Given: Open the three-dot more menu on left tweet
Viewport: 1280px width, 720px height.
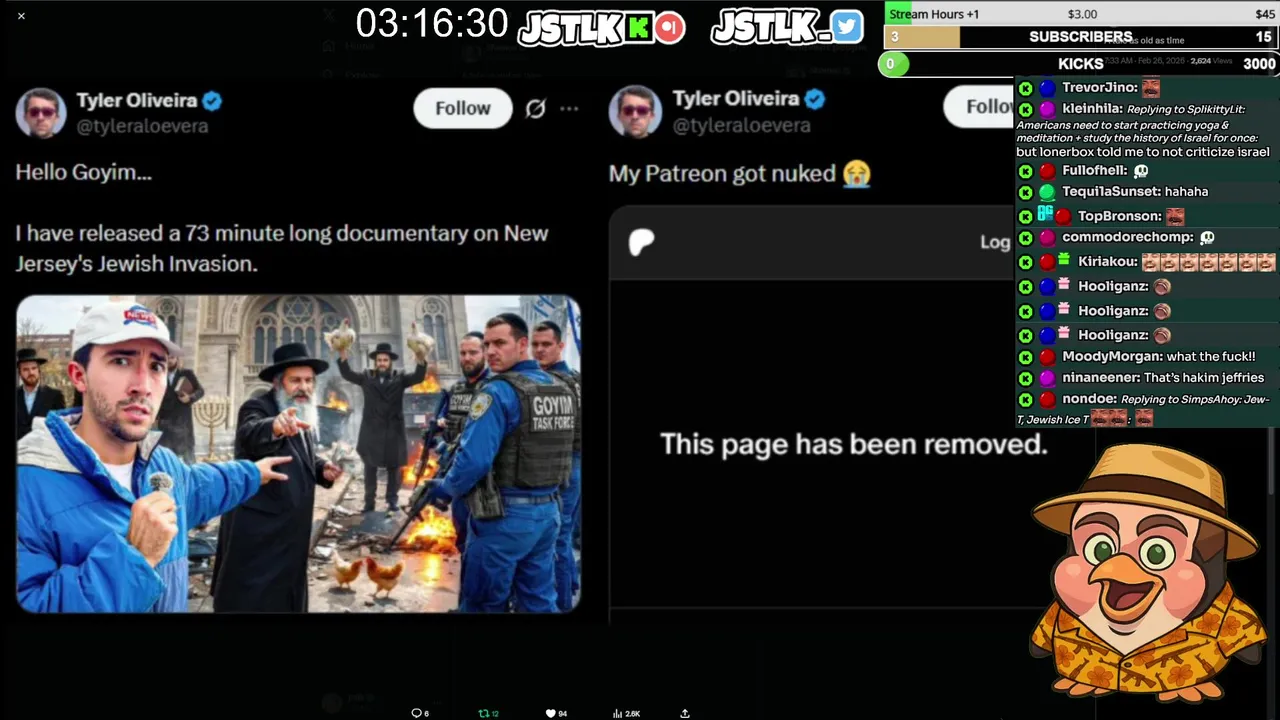Looking at the screenshot, I should (x=569, y=108).
